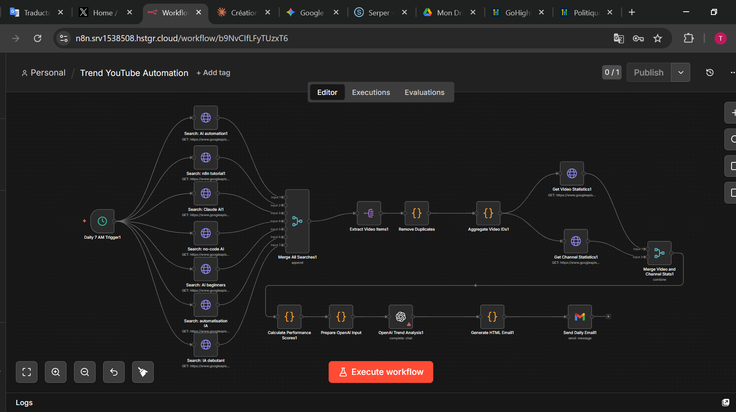Click the Publish button
736x412 pixels.
[x=649, y=73]
